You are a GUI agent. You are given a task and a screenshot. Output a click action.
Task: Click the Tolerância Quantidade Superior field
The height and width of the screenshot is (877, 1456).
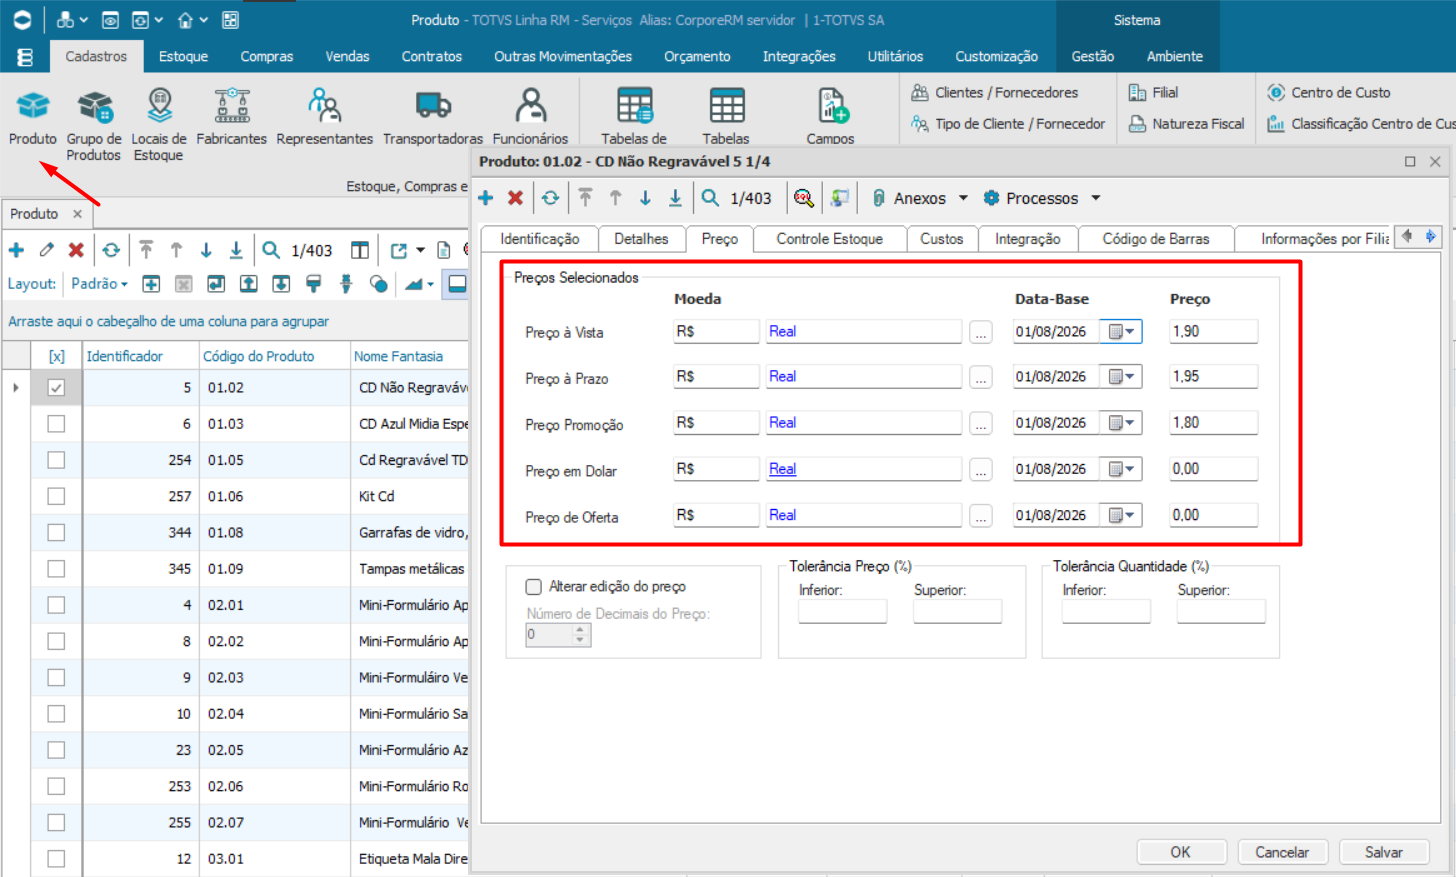coord(1221,611)
